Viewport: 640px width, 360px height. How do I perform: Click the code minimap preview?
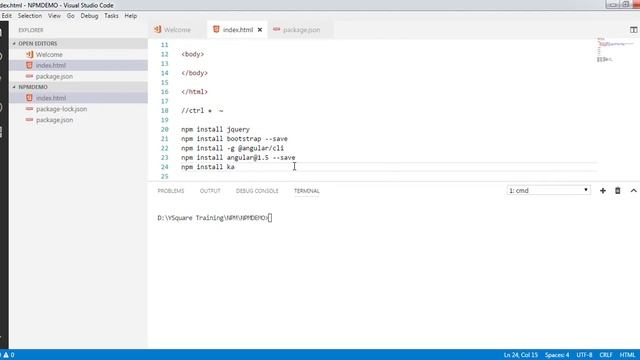pyautogui.click(x=616, y=50)
